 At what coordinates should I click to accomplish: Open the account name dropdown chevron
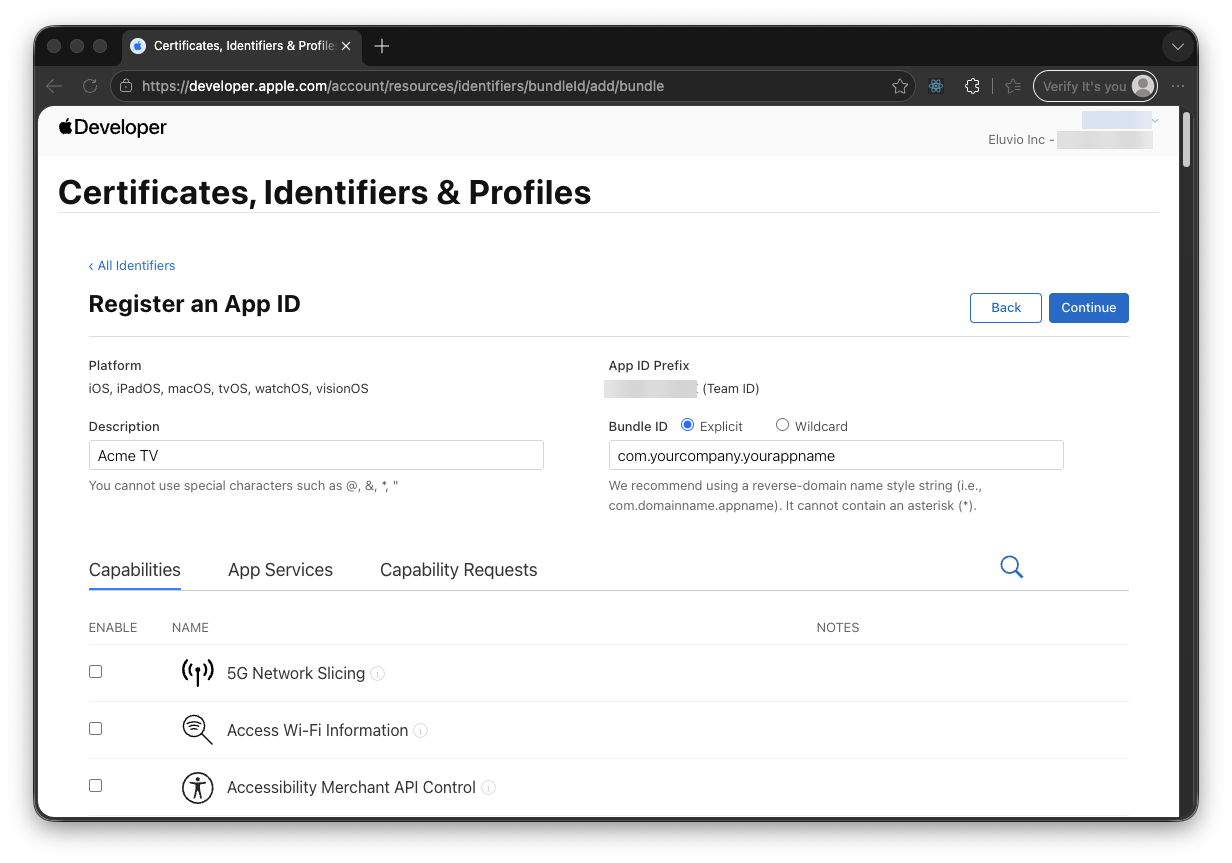coord(1155,120)
